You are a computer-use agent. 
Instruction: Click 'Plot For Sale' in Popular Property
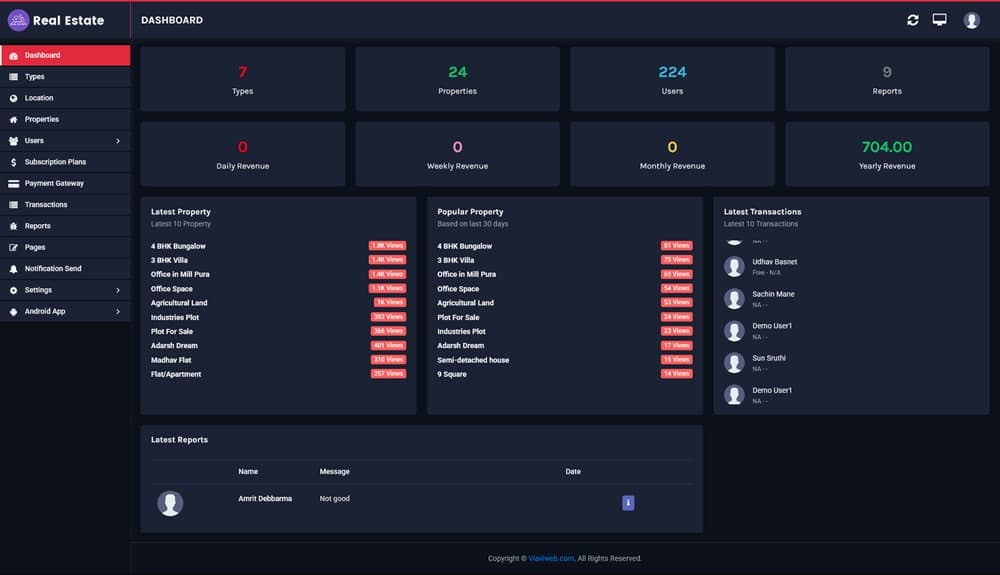pos(458,317)
